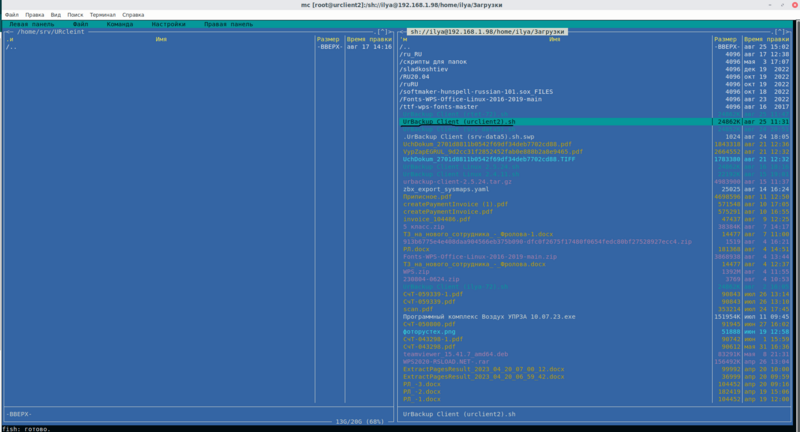Sort the left panel by the Имя column header
This screenshot has height=432, width=800.
coord(161,39)
